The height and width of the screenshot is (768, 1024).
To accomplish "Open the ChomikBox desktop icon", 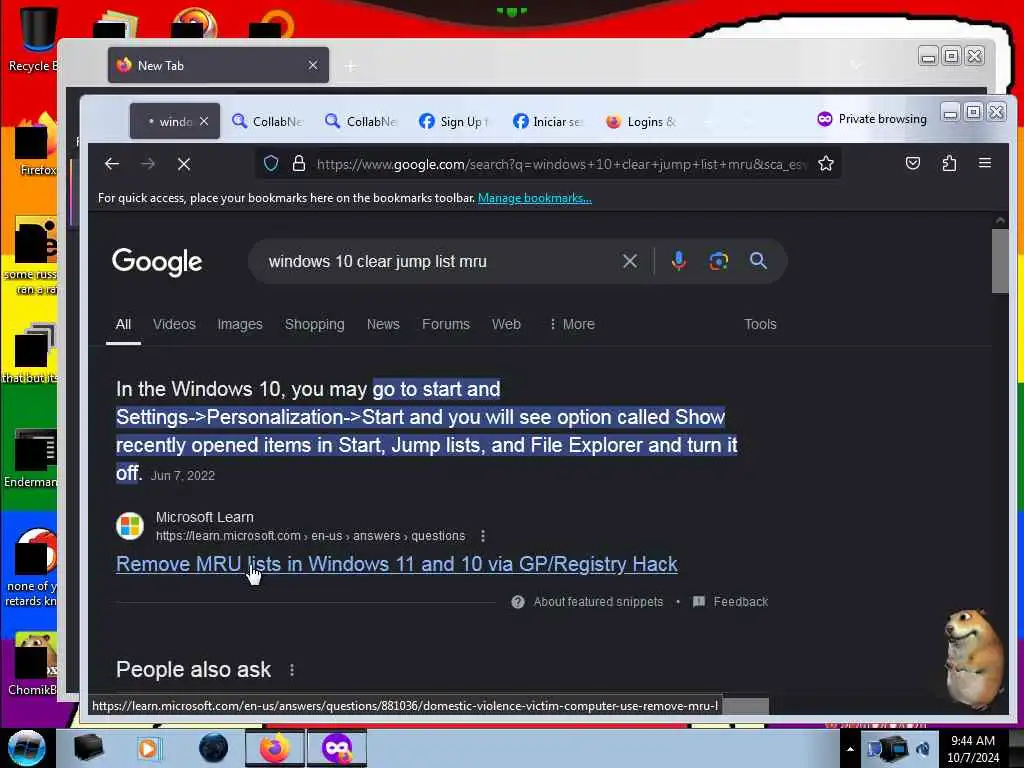I will (33, 664).
